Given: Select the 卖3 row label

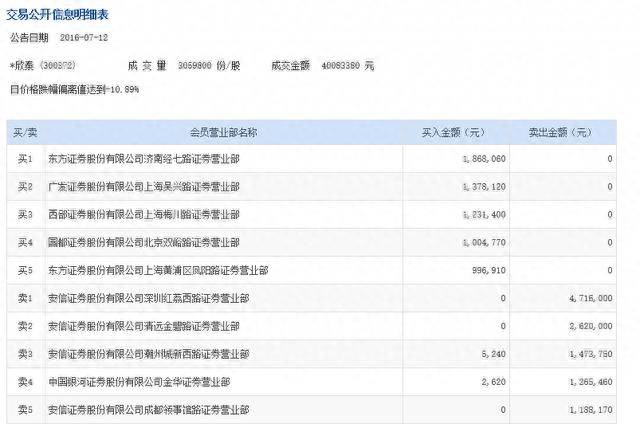Looking at the screenshot, I should (x=25, y=354).
